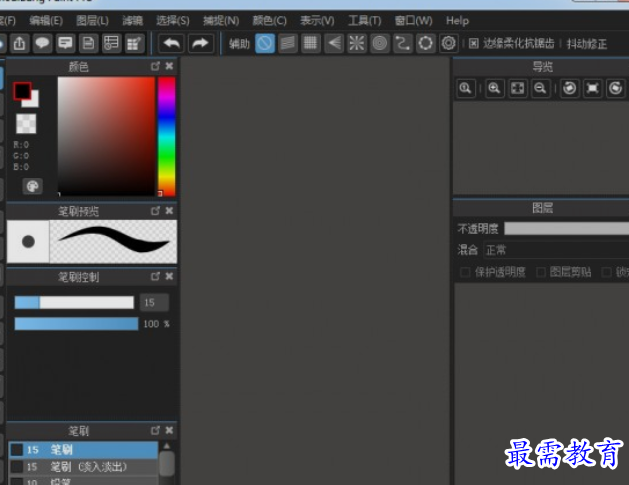Toggle the 图层剪贴 checkbox
This screenshot has width=629, height=485.
tap(541, 272)
